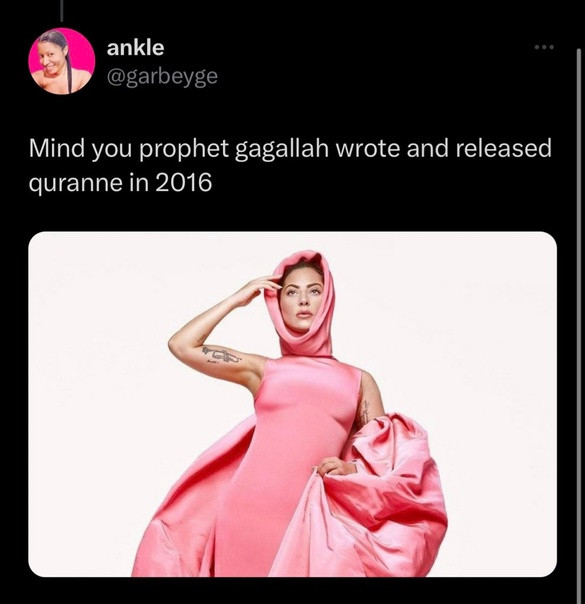Open the @garbeyge handle link
Viewport: 585px width, 604px height.
162,76
